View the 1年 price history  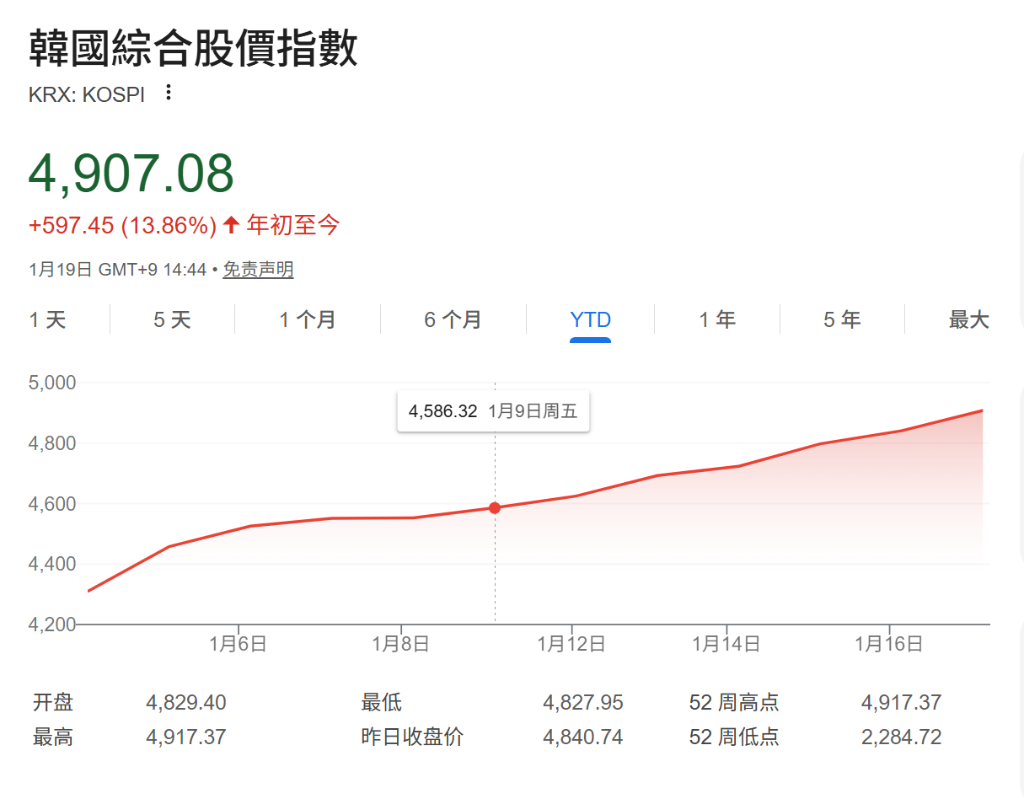click(717, 320)
